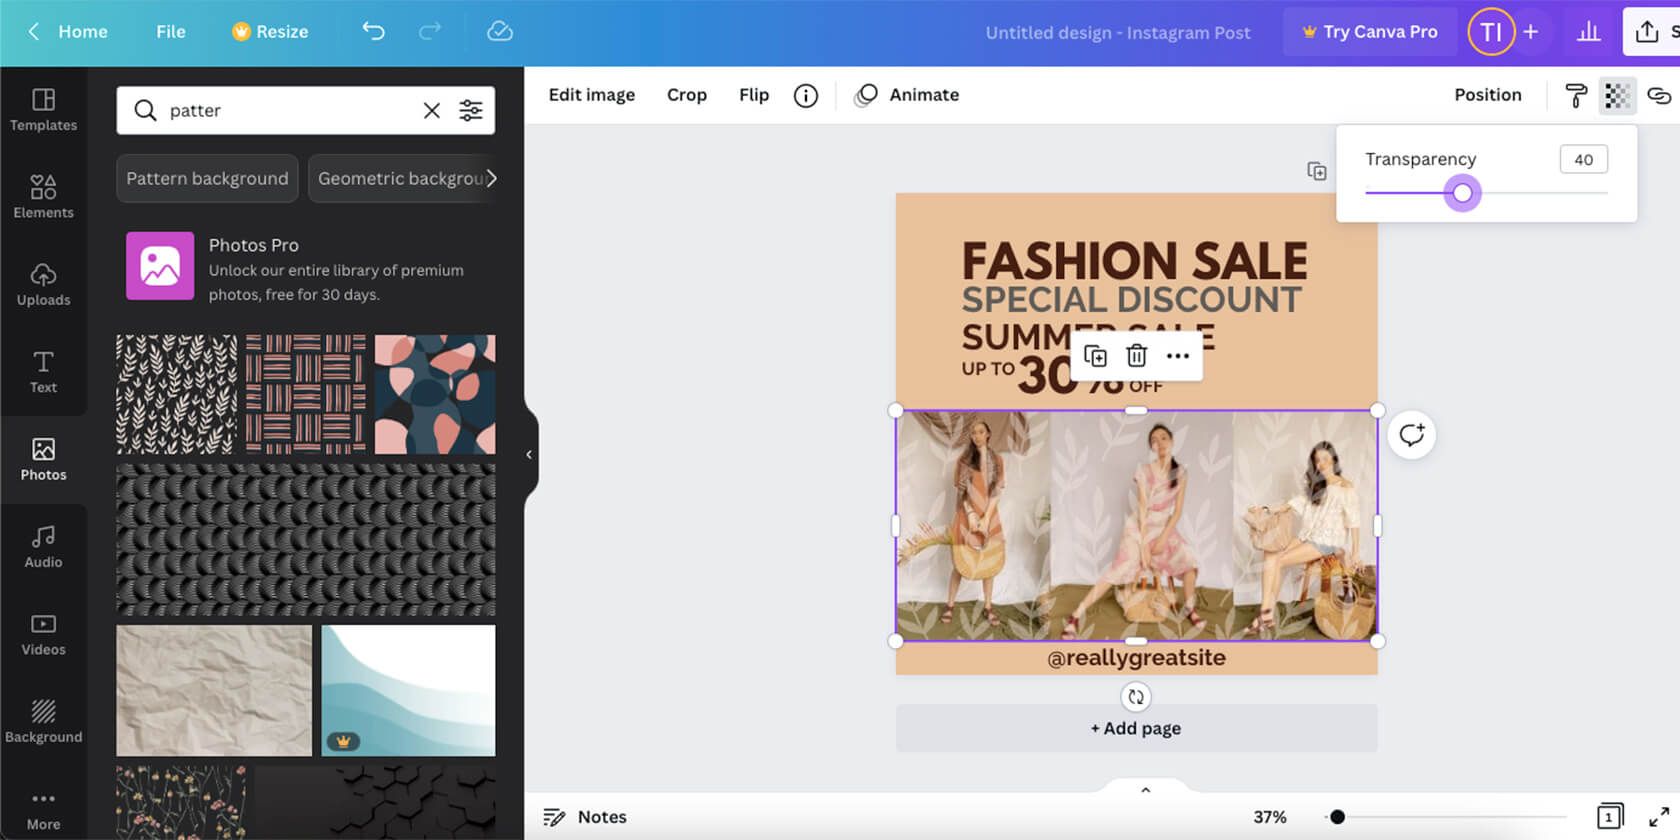
Task: Go back to Home
Action: click(67, 32)
